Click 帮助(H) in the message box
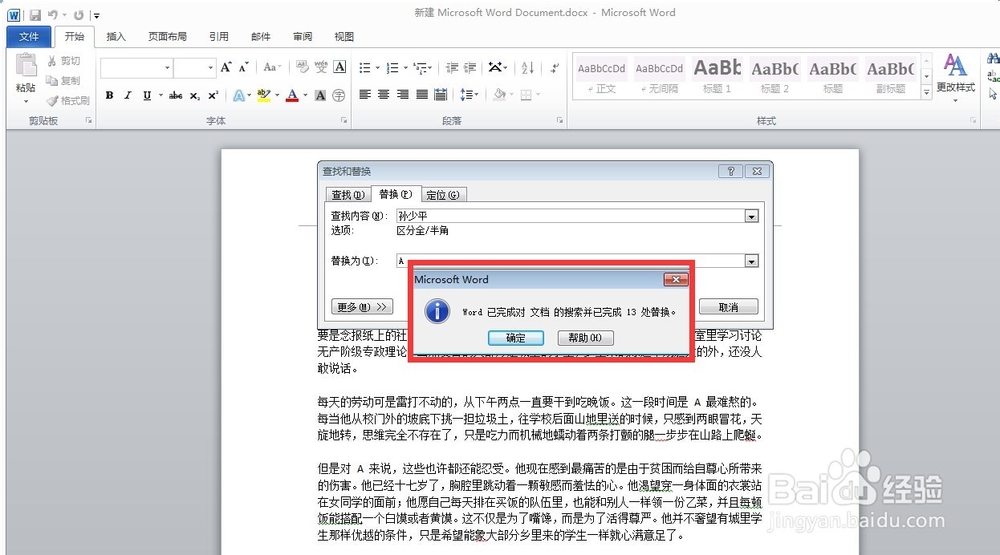 point(585,338)
